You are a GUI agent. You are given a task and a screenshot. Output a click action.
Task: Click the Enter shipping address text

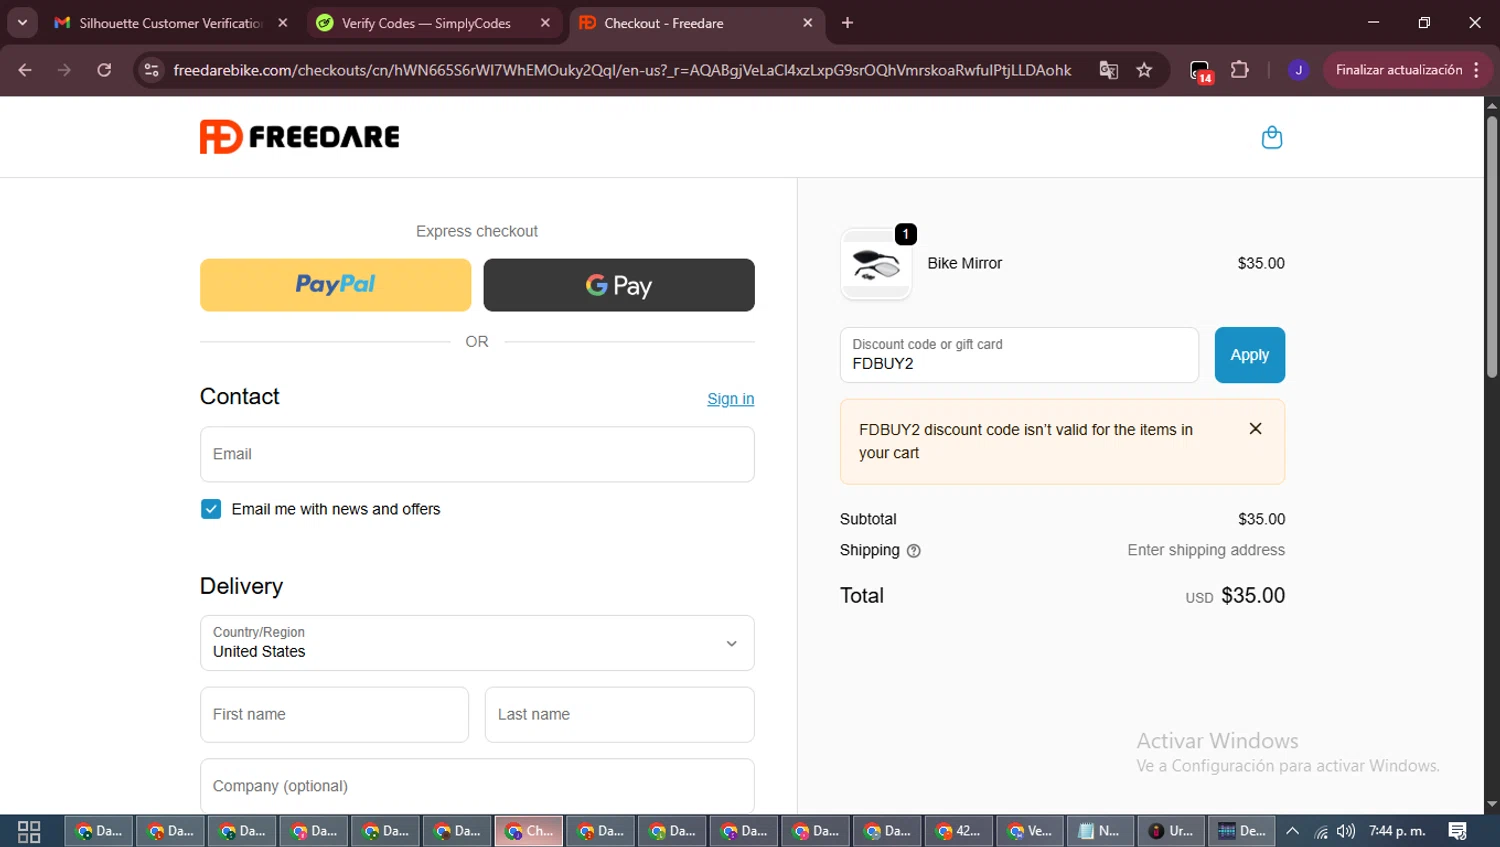pos(1206,551)
